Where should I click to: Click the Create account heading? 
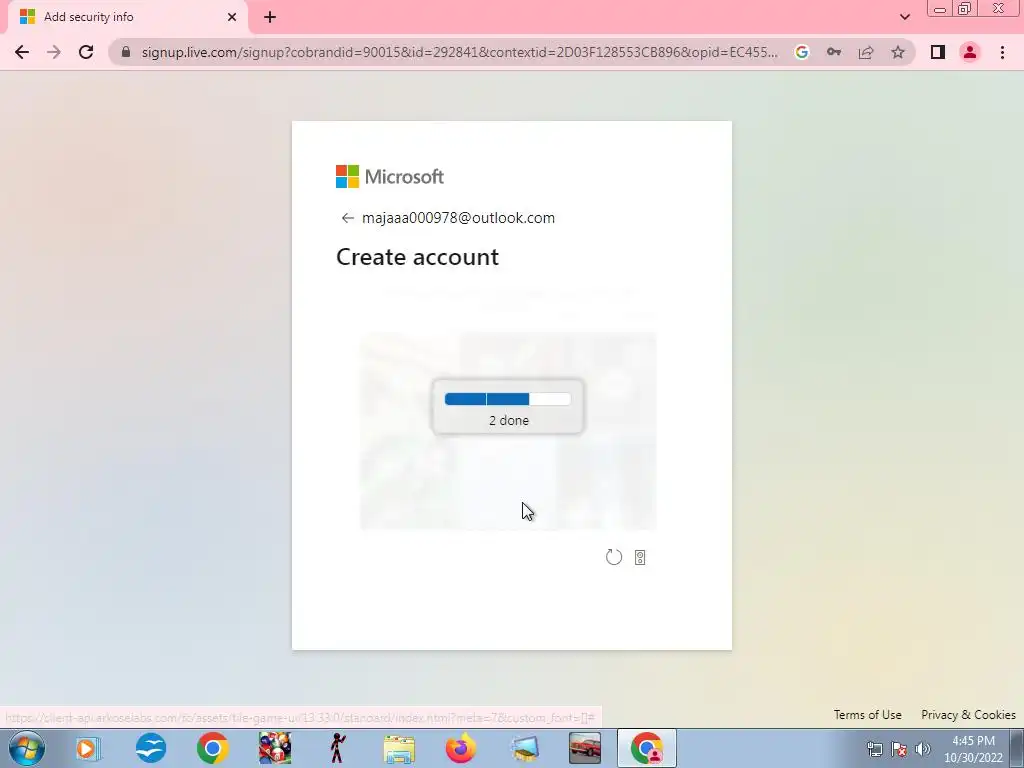[x=417, y=257]
